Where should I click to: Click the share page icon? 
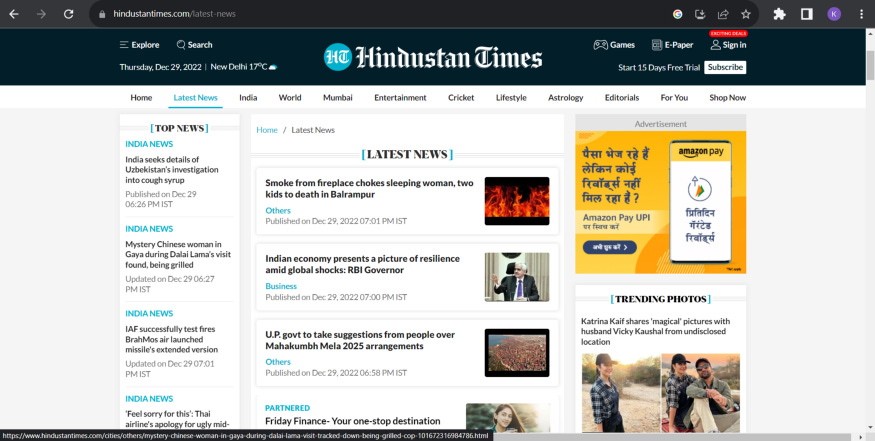(x=723, y=14)
